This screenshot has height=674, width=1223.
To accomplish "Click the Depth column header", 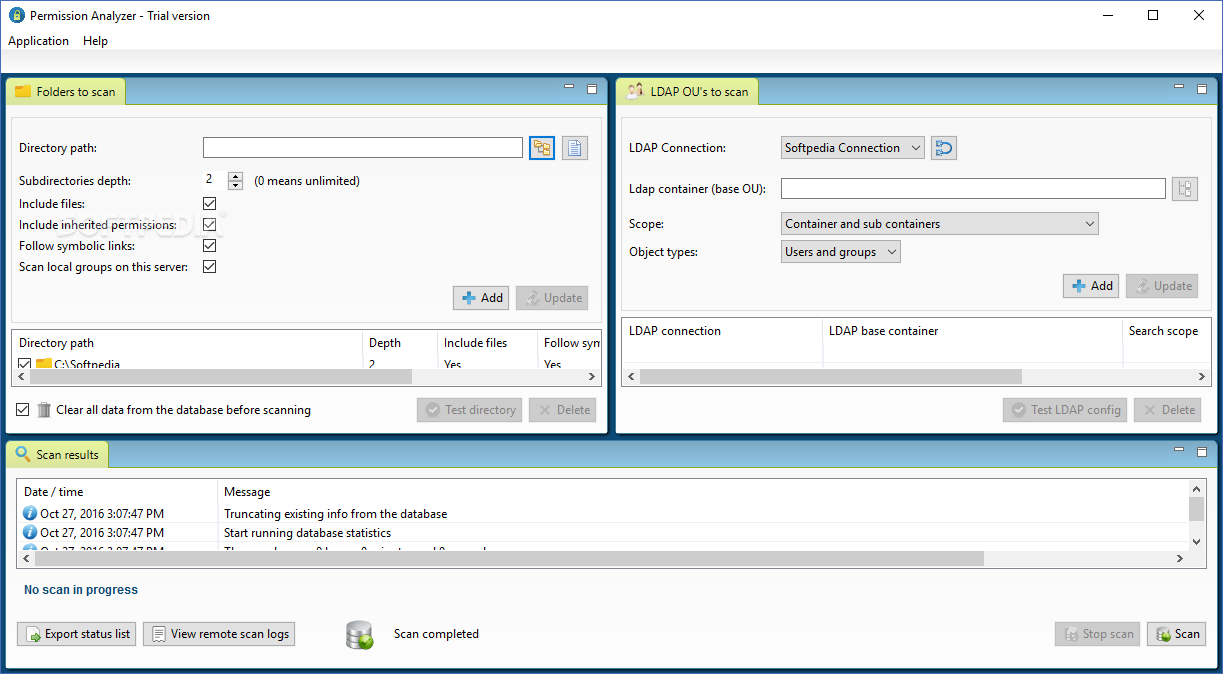I will click(x=400, y=343).
